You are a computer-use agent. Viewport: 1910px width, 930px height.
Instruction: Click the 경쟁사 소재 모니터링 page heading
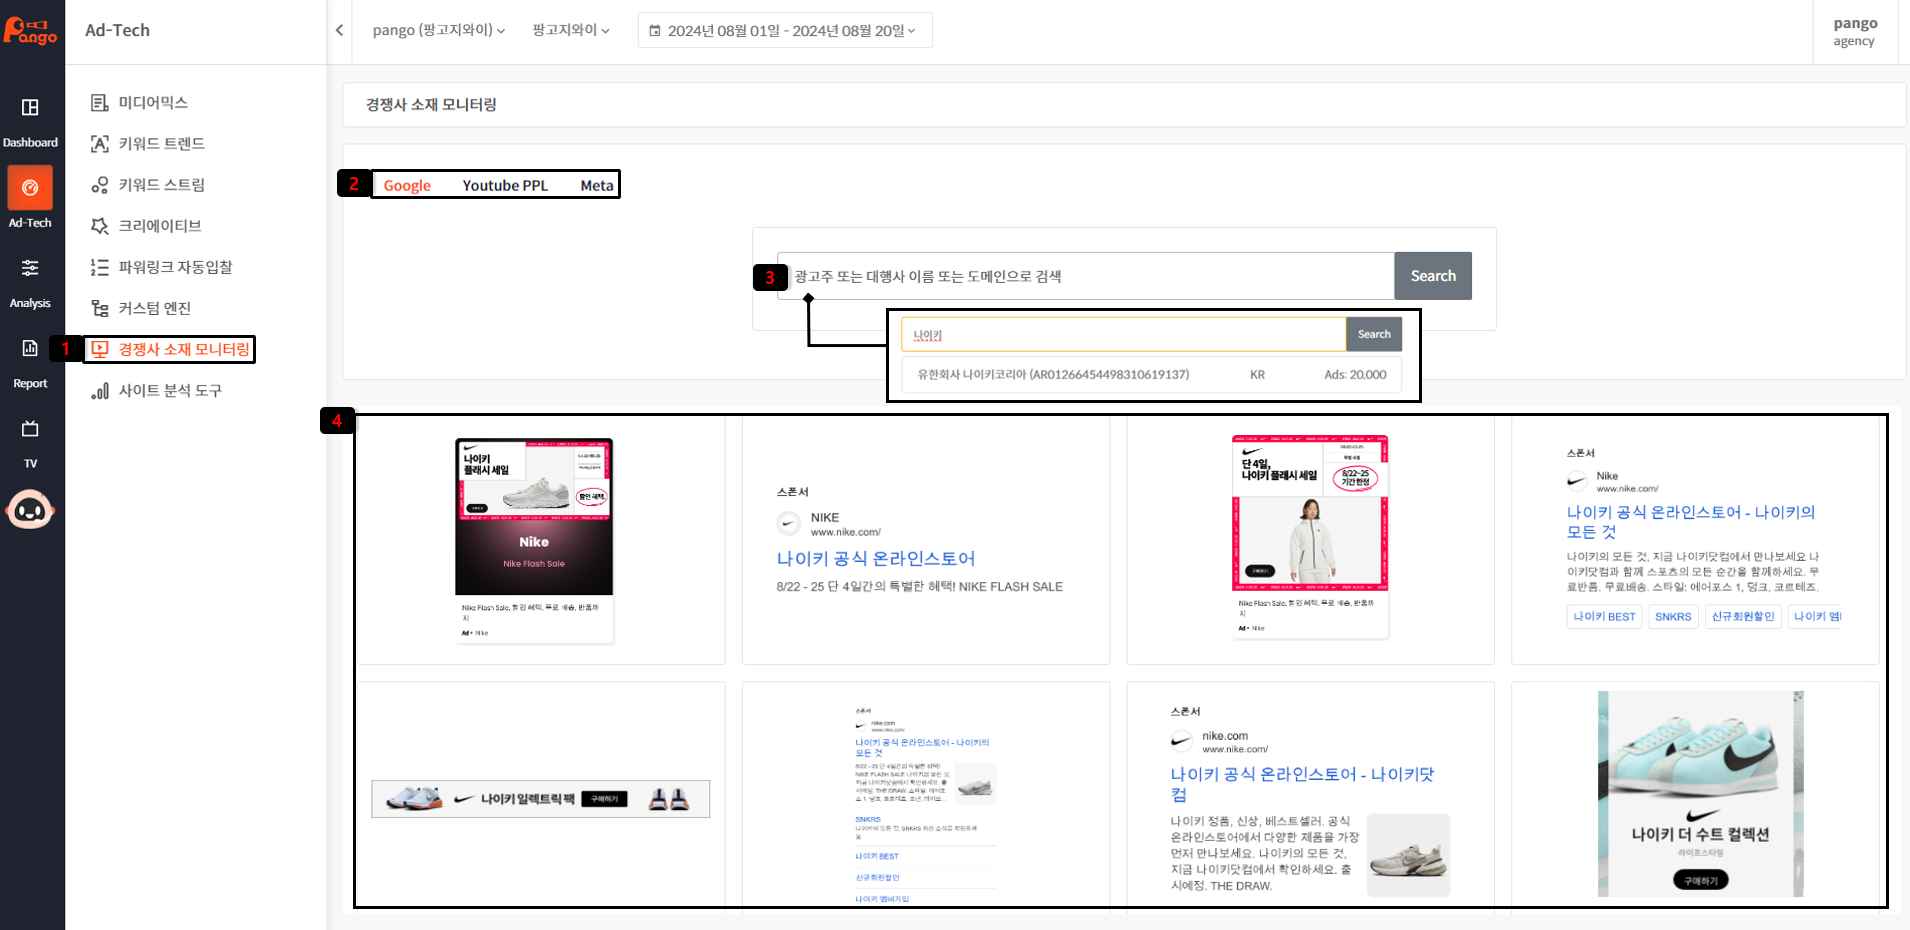431,104
